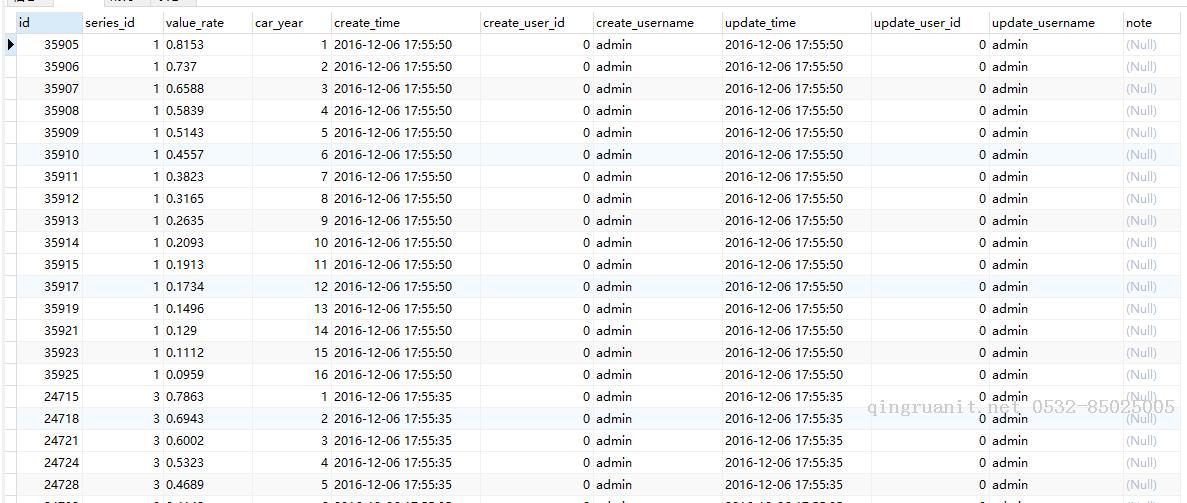Image resolution: width=1187 pixels, height=503 pixels.
Task: Click value_rate cell 0.8153
Action: coord(207,45)
